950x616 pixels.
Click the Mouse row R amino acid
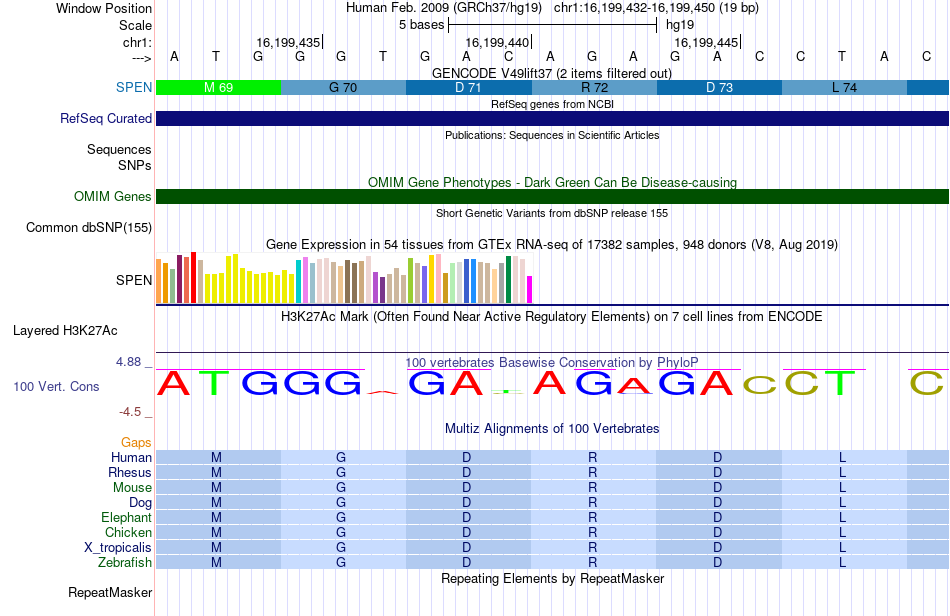pyautogui.click(x=593, y=488)
